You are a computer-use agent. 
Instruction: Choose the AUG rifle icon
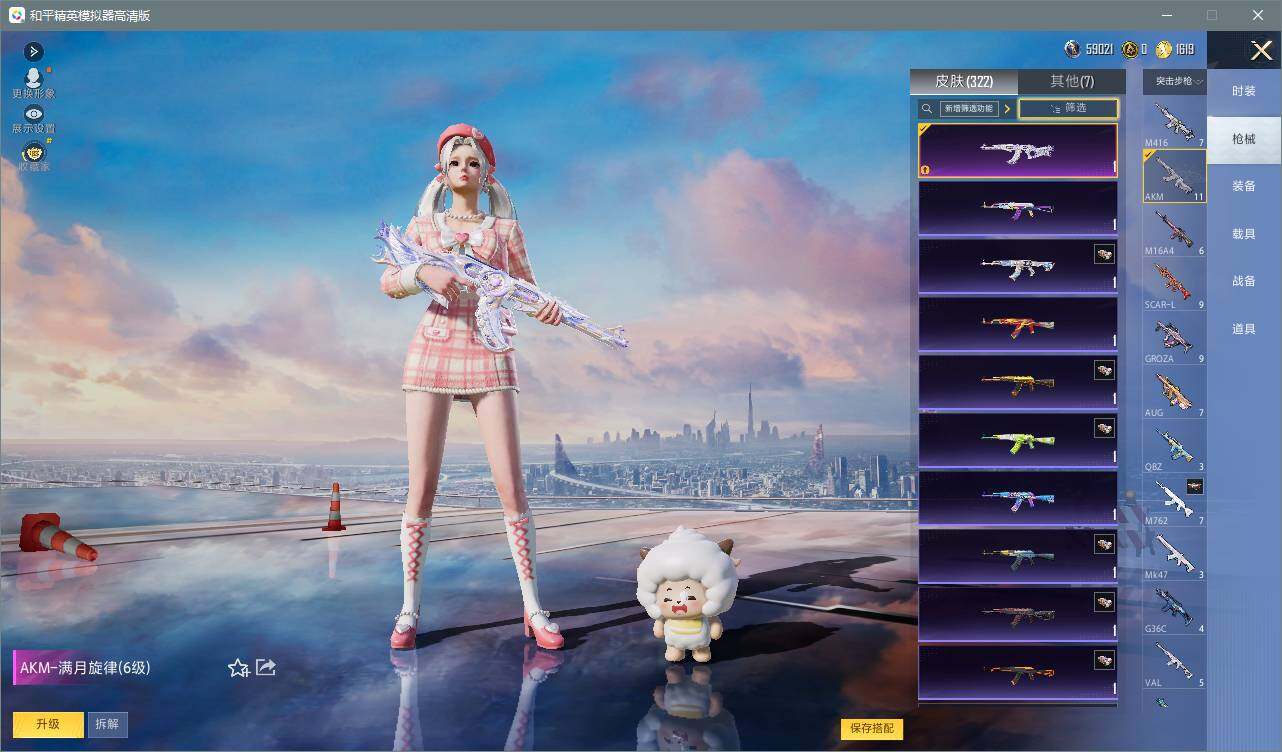pyautogui.click(x=1175, y=393)
